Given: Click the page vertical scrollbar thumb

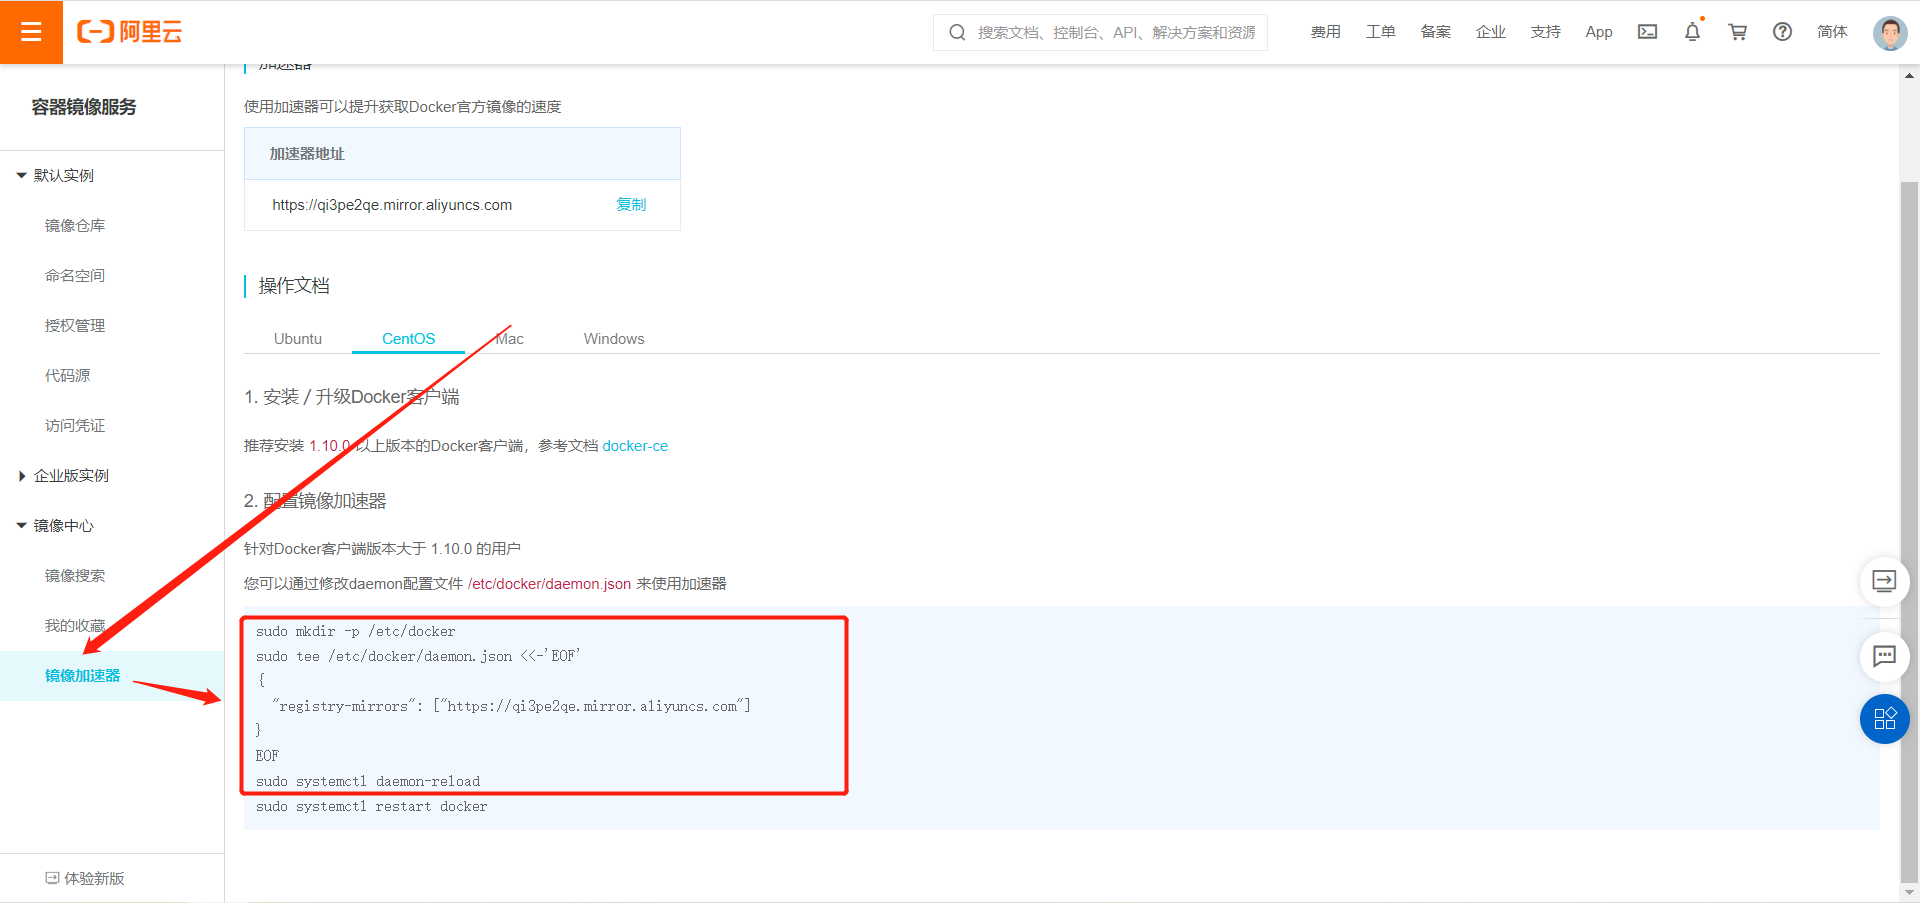Looking at the screenshot, I should click(x=1909, y=530).
